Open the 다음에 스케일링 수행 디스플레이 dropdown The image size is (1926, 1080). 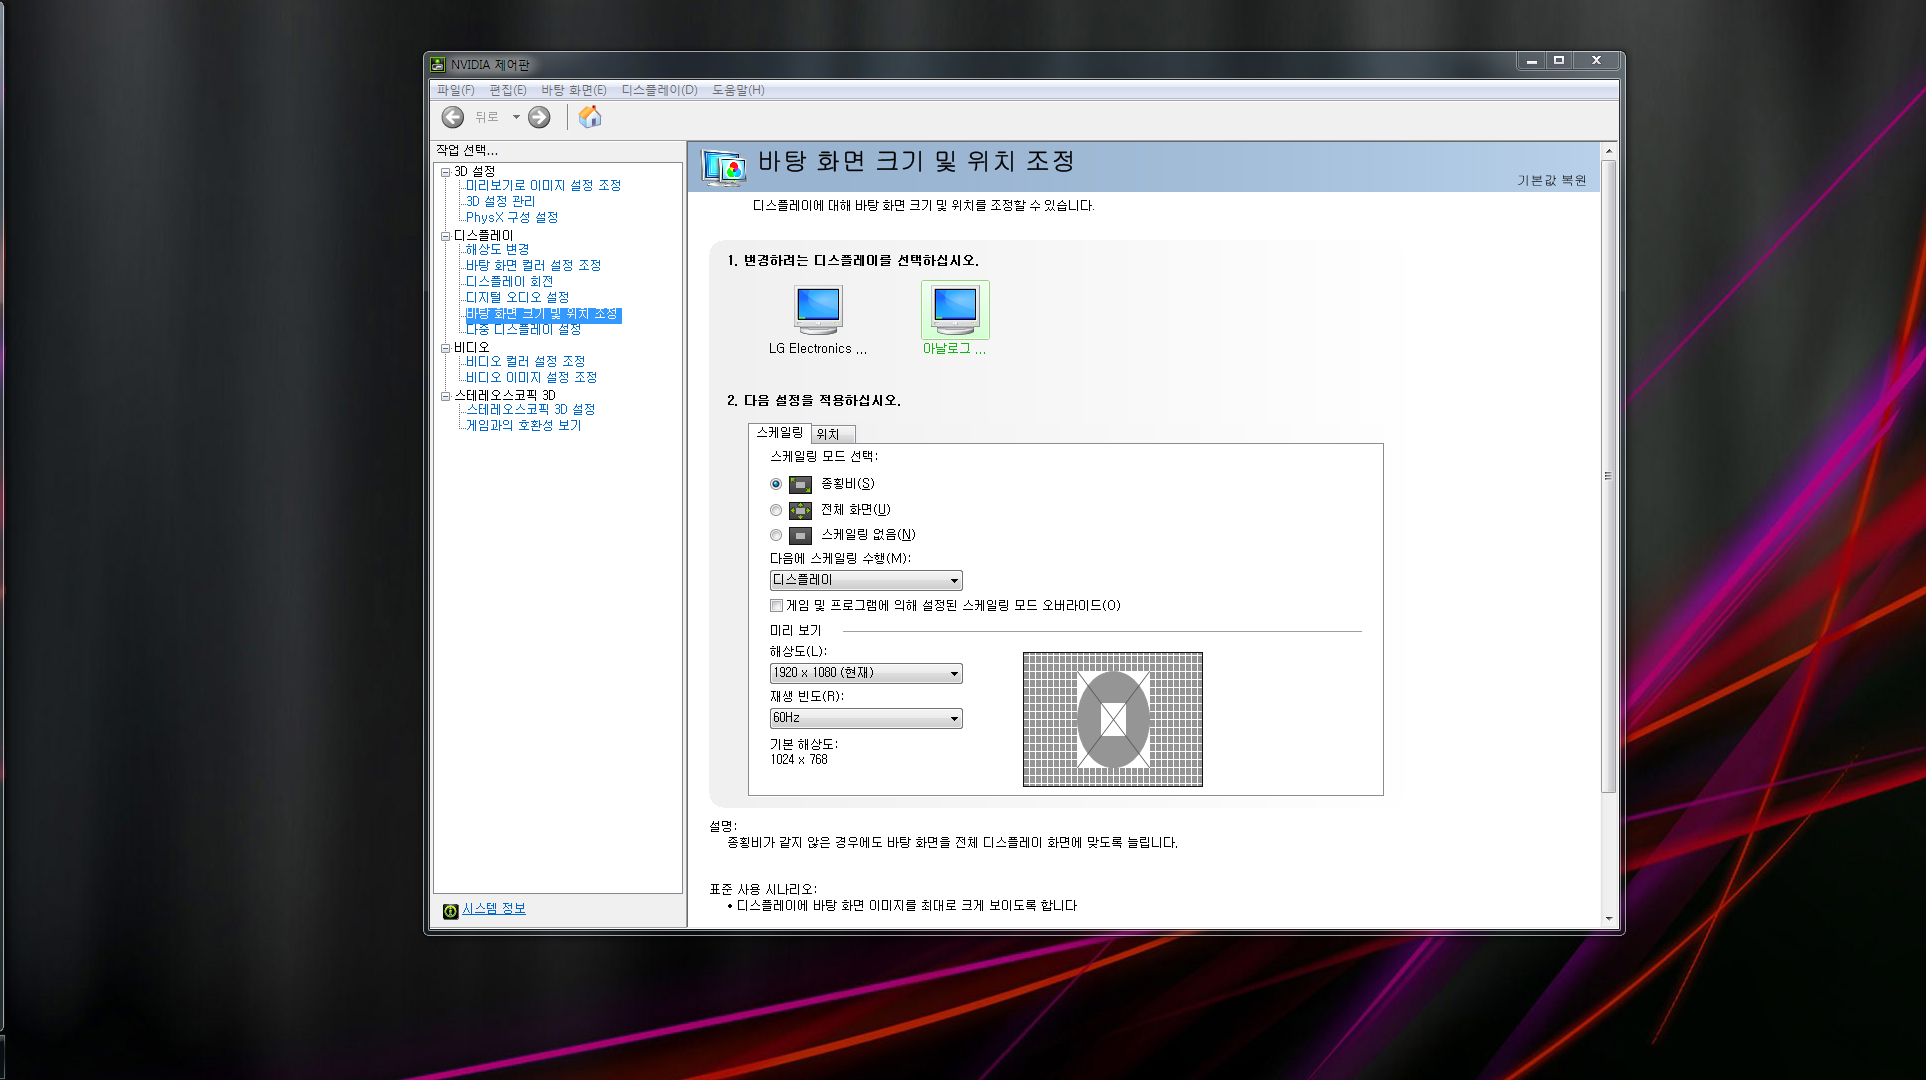click(x=866, y=580)
